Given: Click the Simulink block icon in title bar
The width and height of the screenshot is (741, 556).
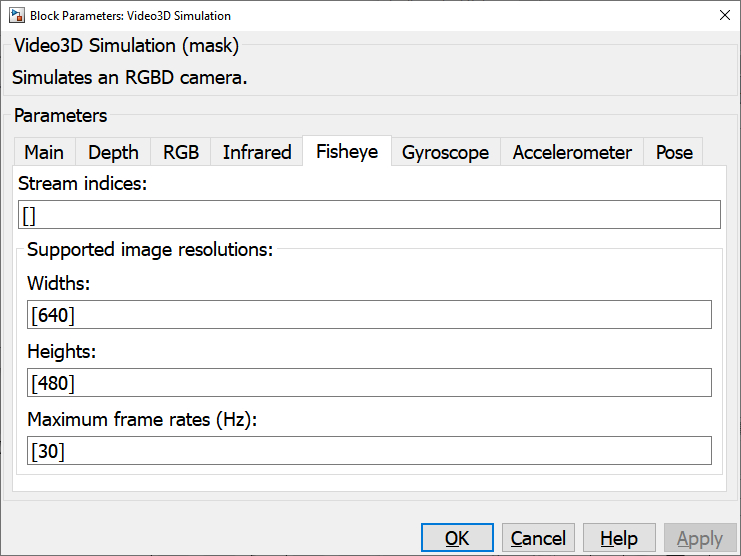Looking at the screenshot, I should click(17, 15).
